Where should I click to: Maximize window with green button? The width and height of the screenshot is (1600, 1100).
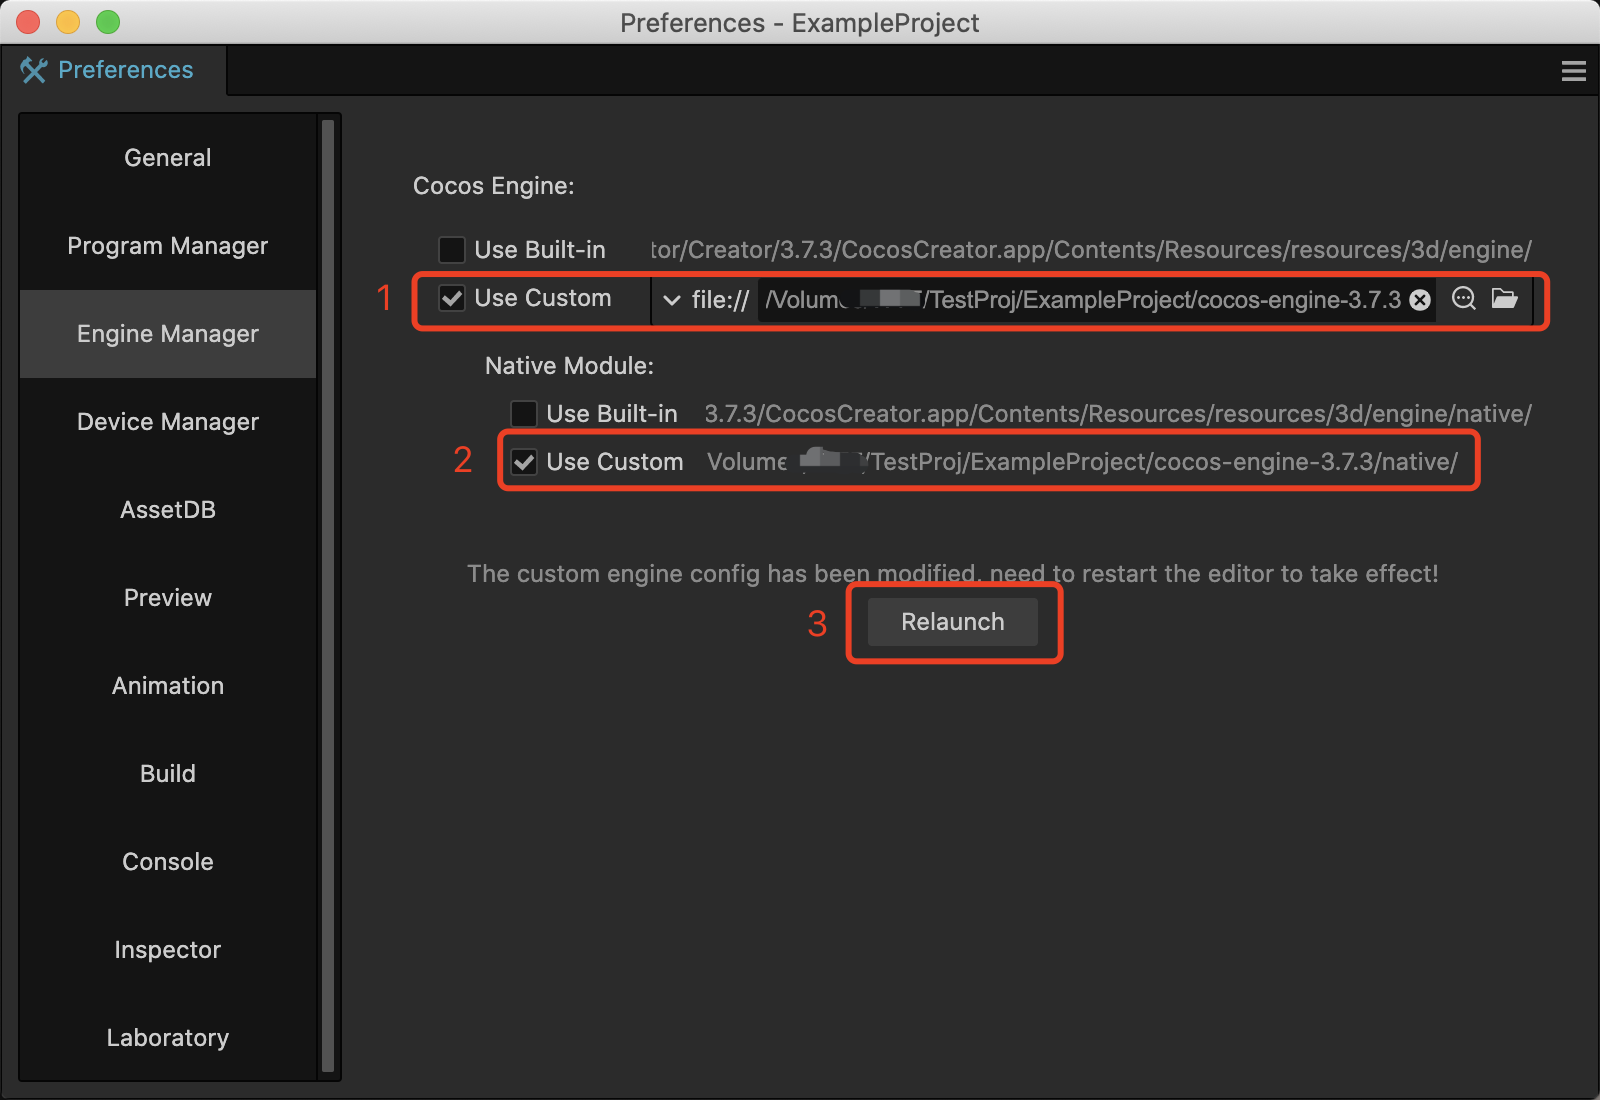click(108, 22)
